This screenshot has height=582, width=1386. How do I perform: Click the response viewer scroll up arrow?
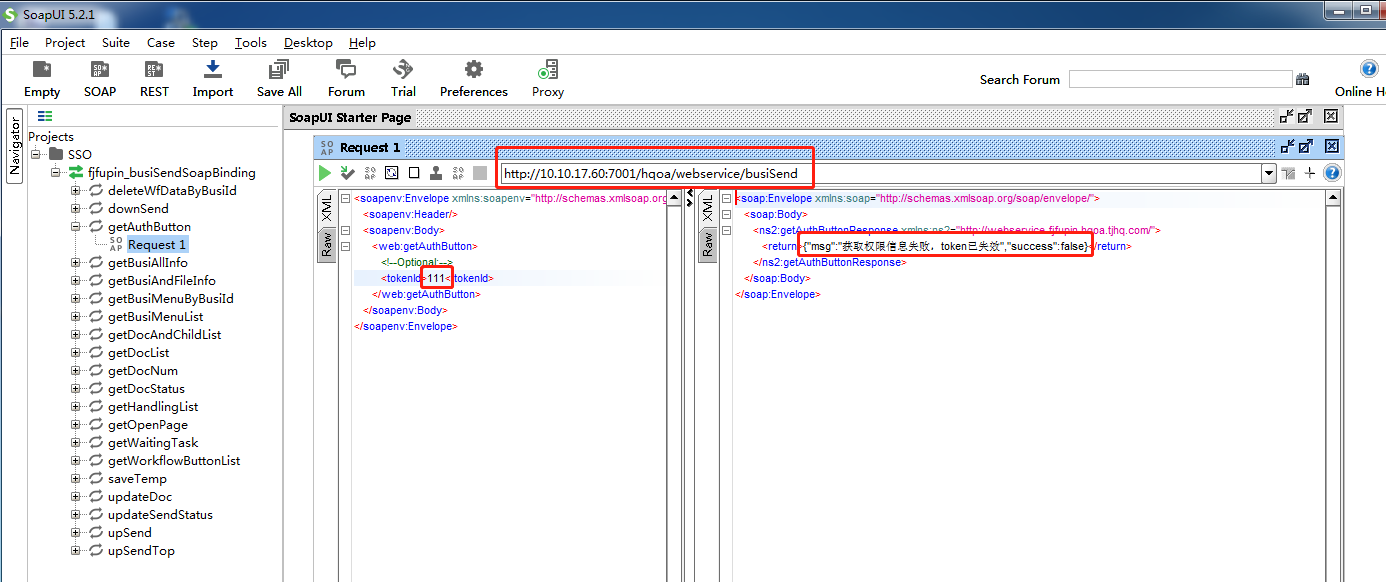pyautogui.click(x=1332, y=198)
